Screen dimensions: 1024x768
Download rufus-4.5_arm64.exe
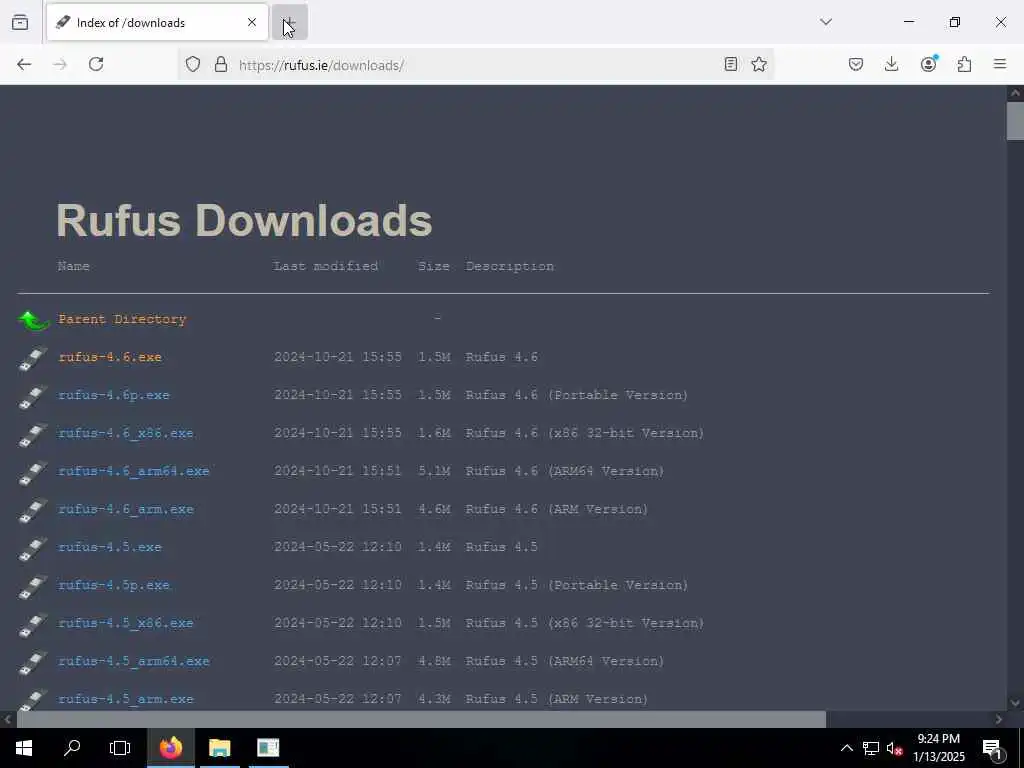[134, 661]
